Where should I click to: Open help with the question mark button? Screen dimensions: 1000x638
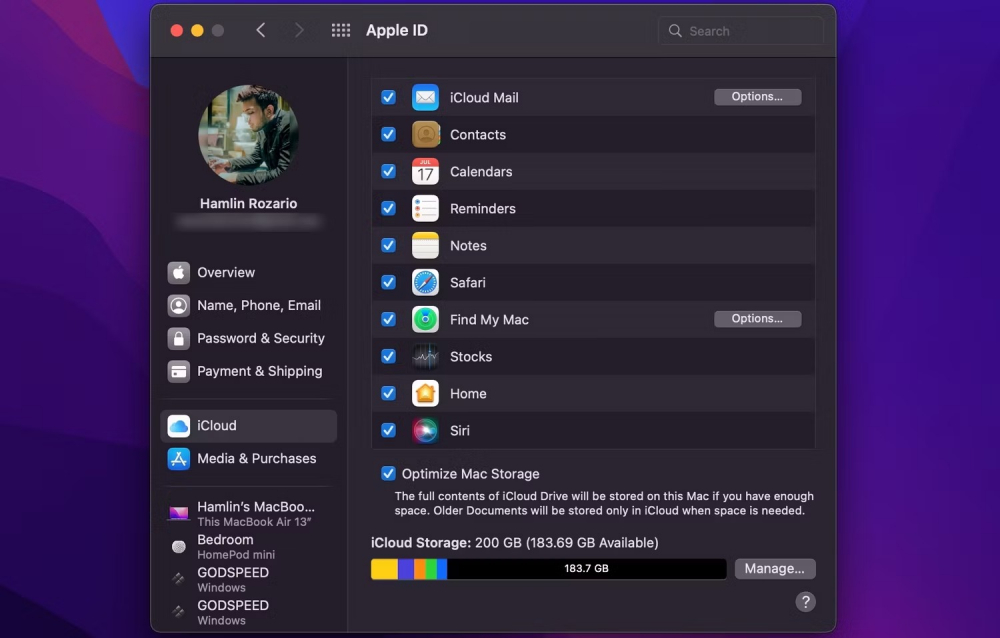pos(805,602)
